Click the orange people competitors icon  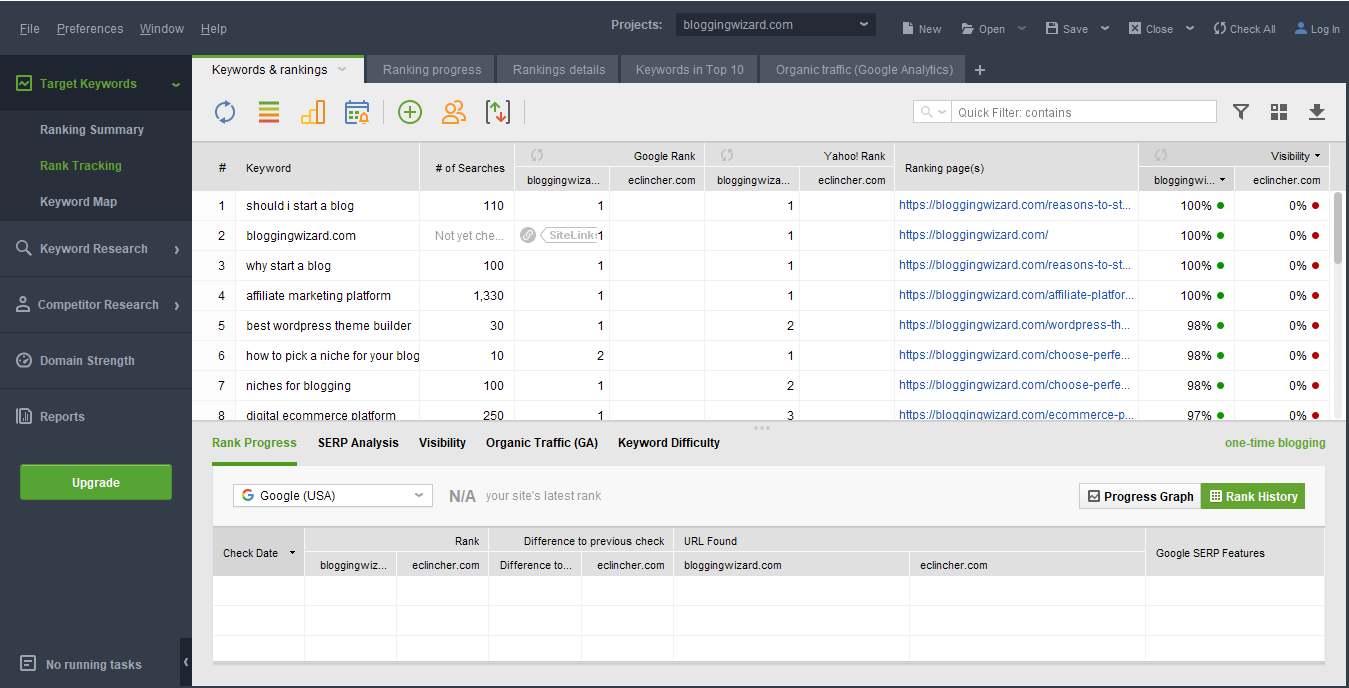click(454, 112)
